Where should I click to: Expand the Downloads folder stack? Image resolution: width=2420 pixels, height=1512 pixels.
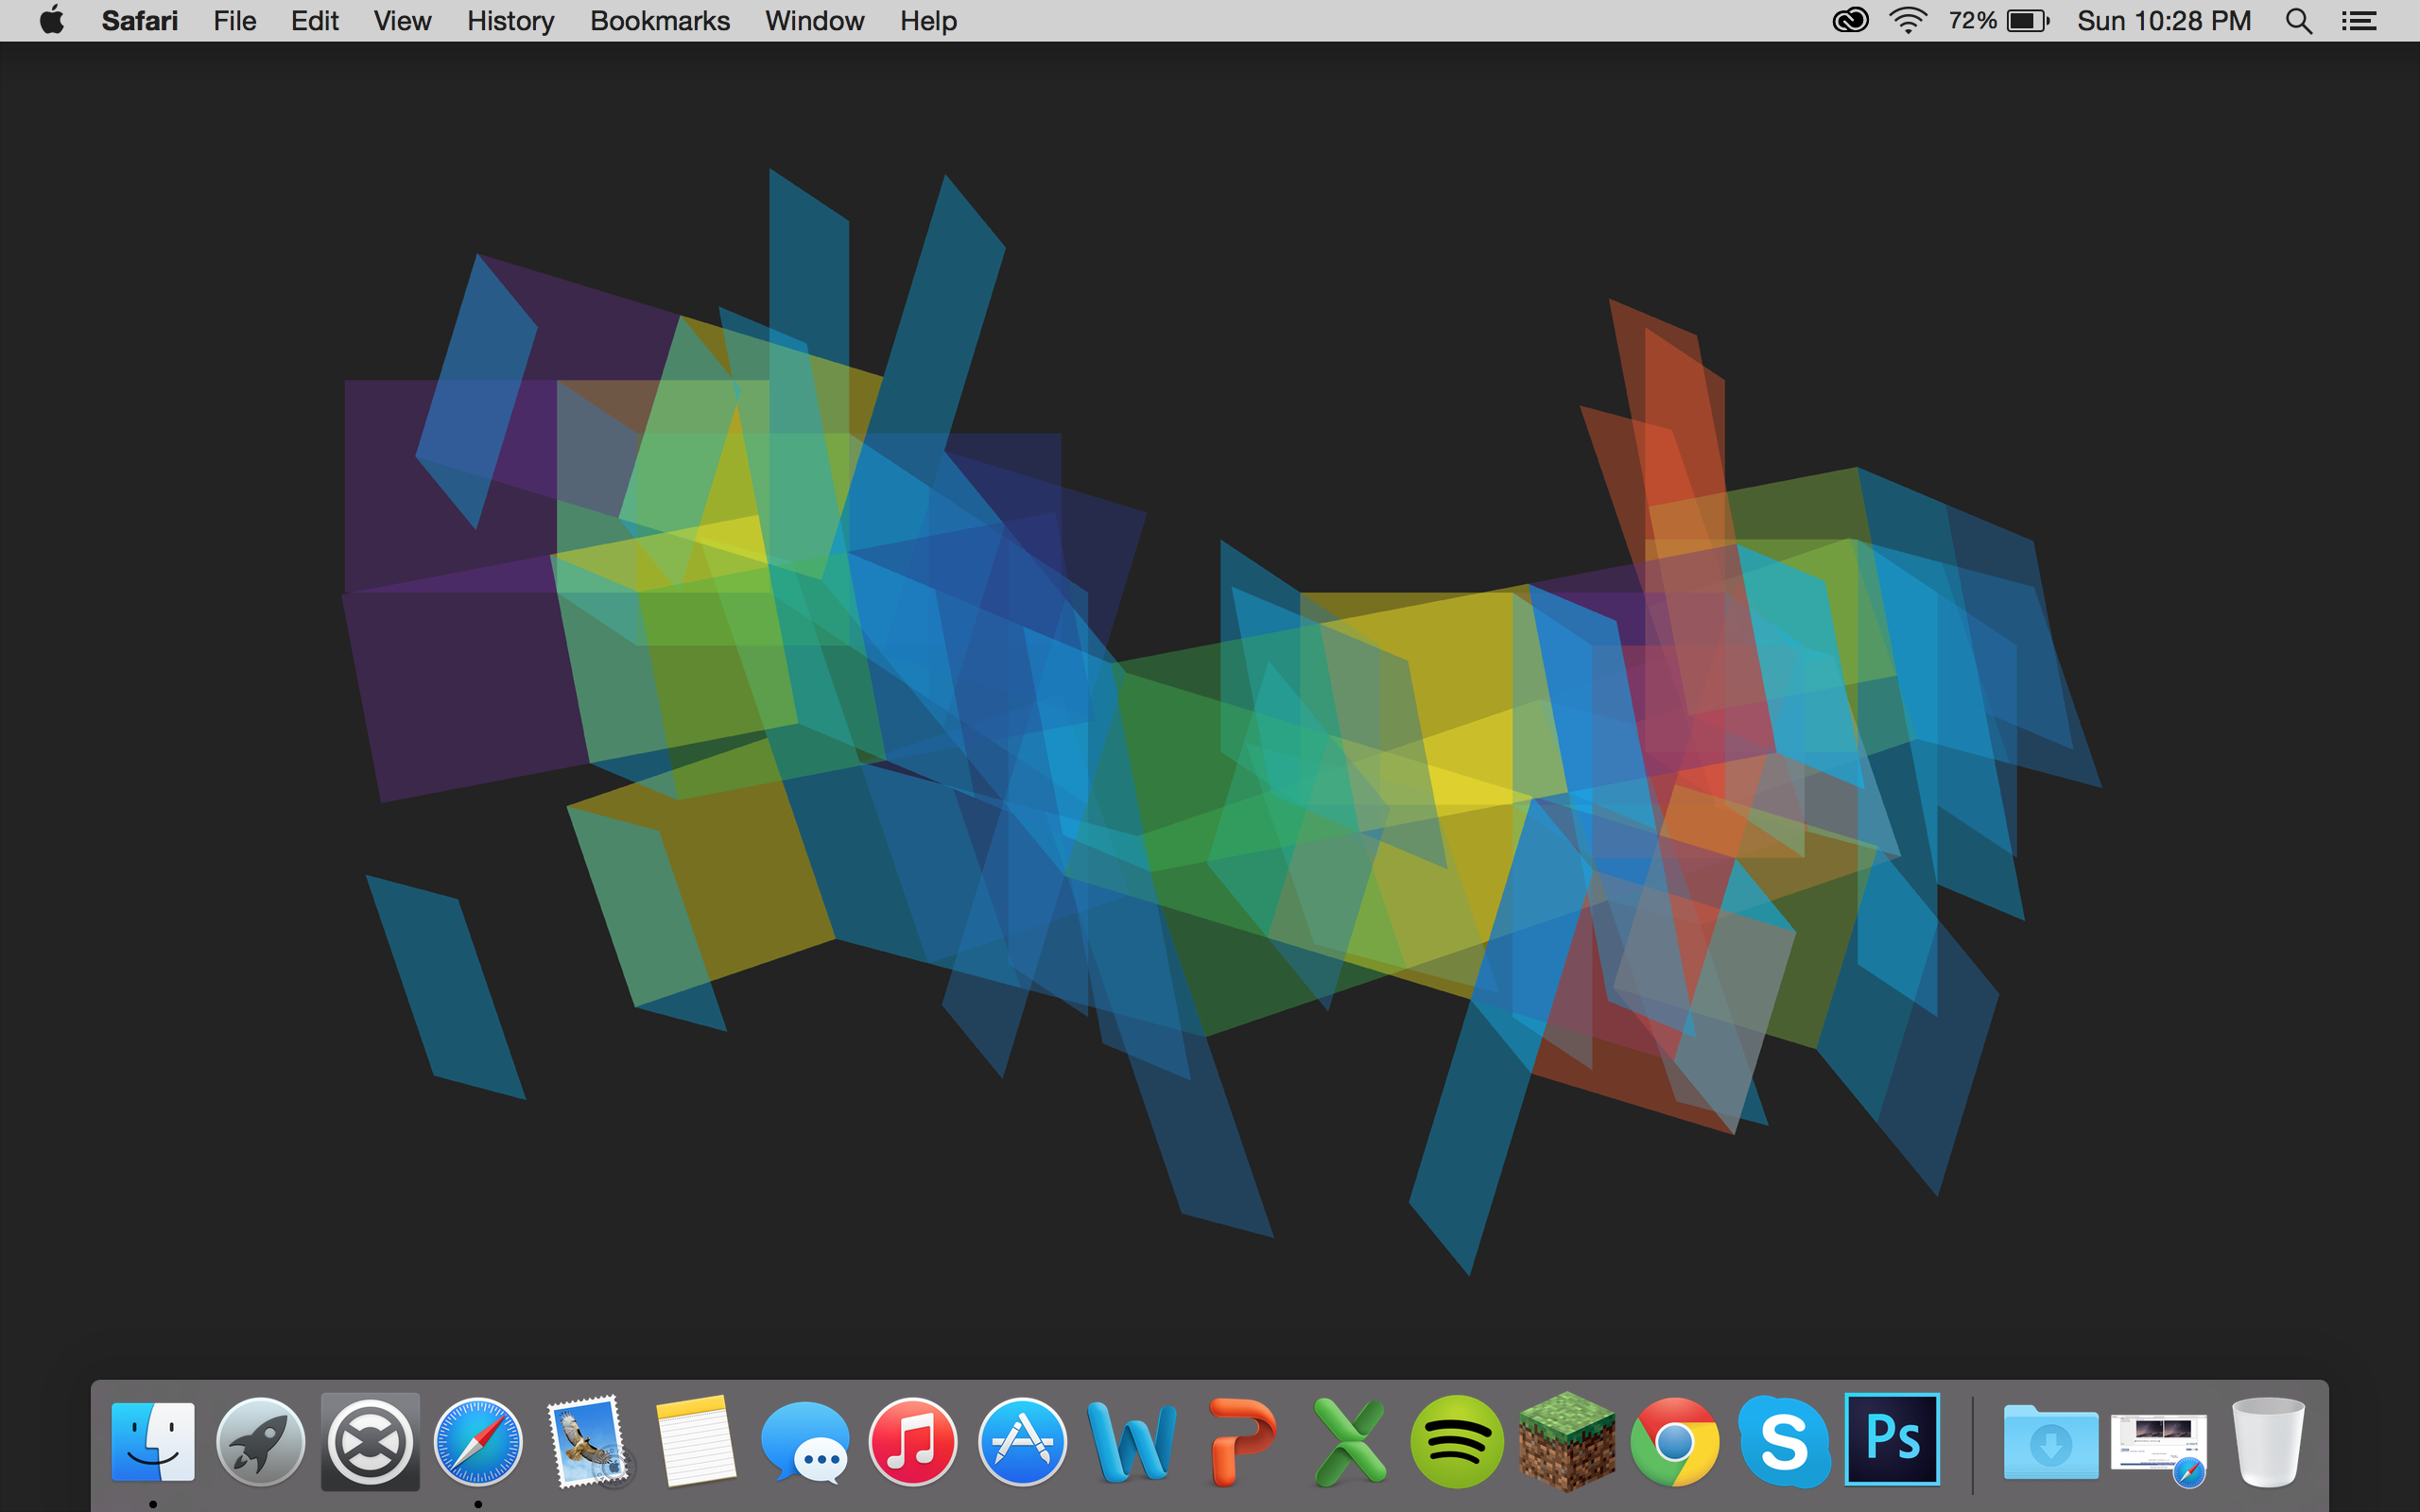point(2050,1441)
